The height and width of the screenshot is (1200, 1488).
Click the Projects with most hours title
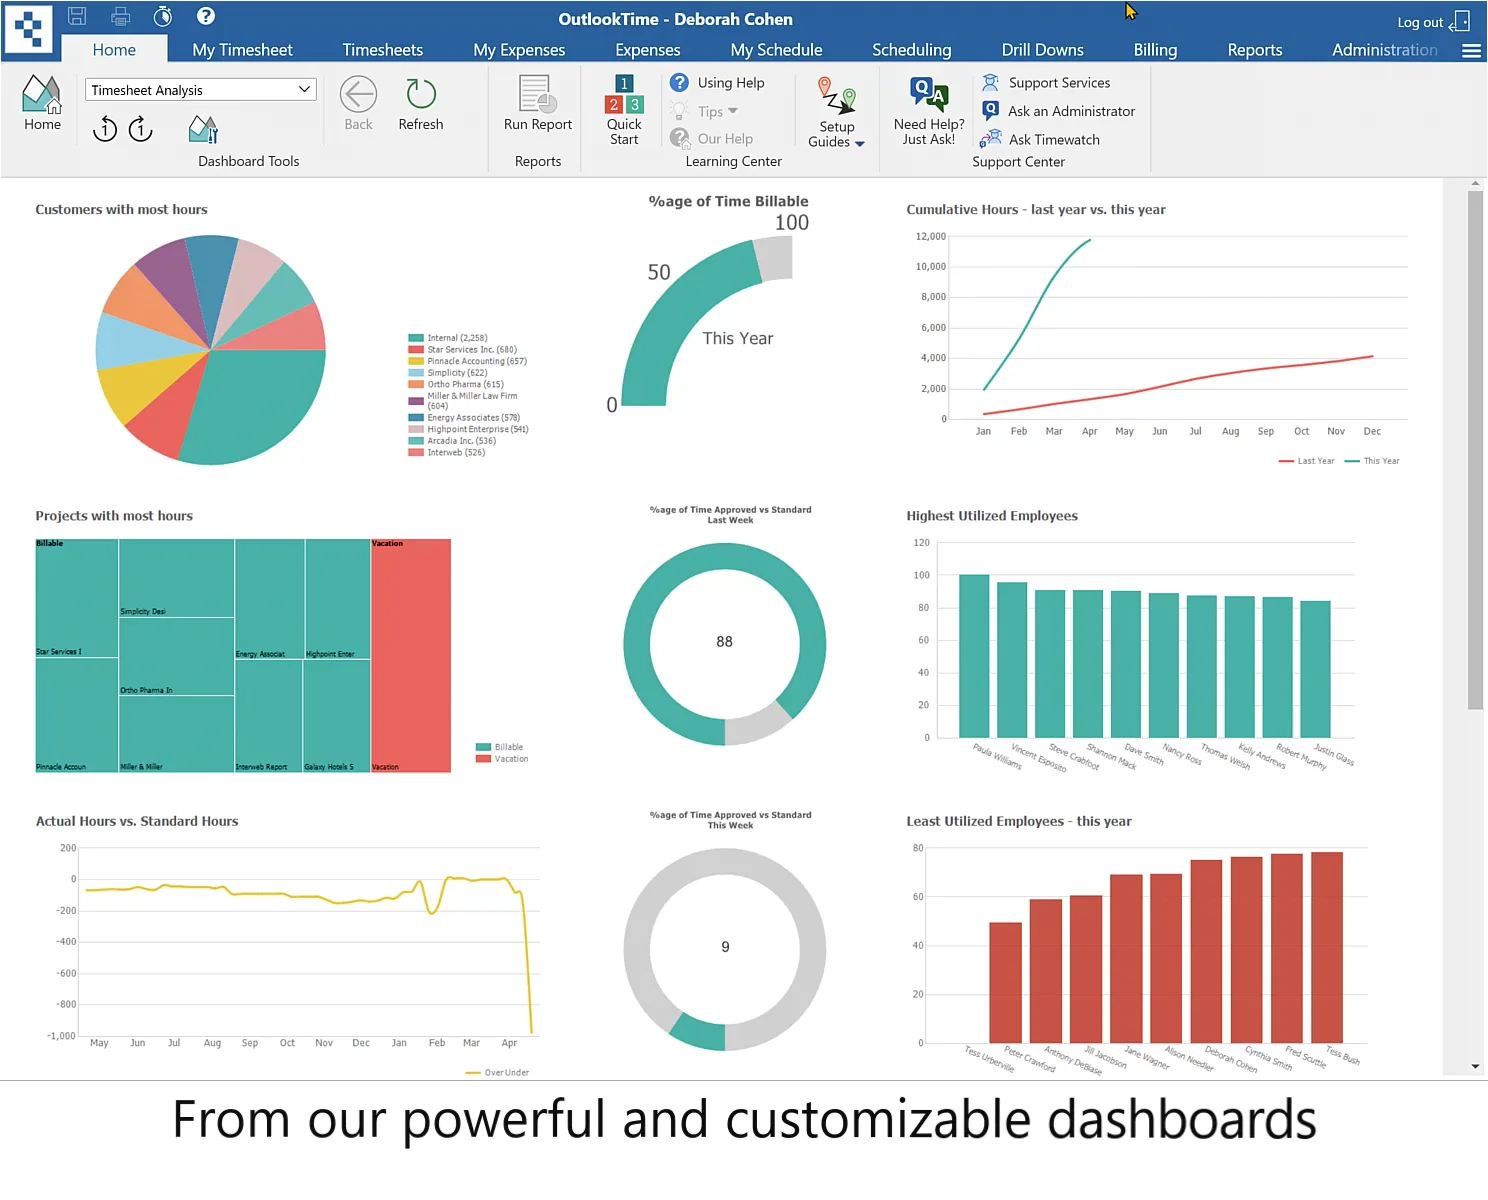click(x=114, y=516)
